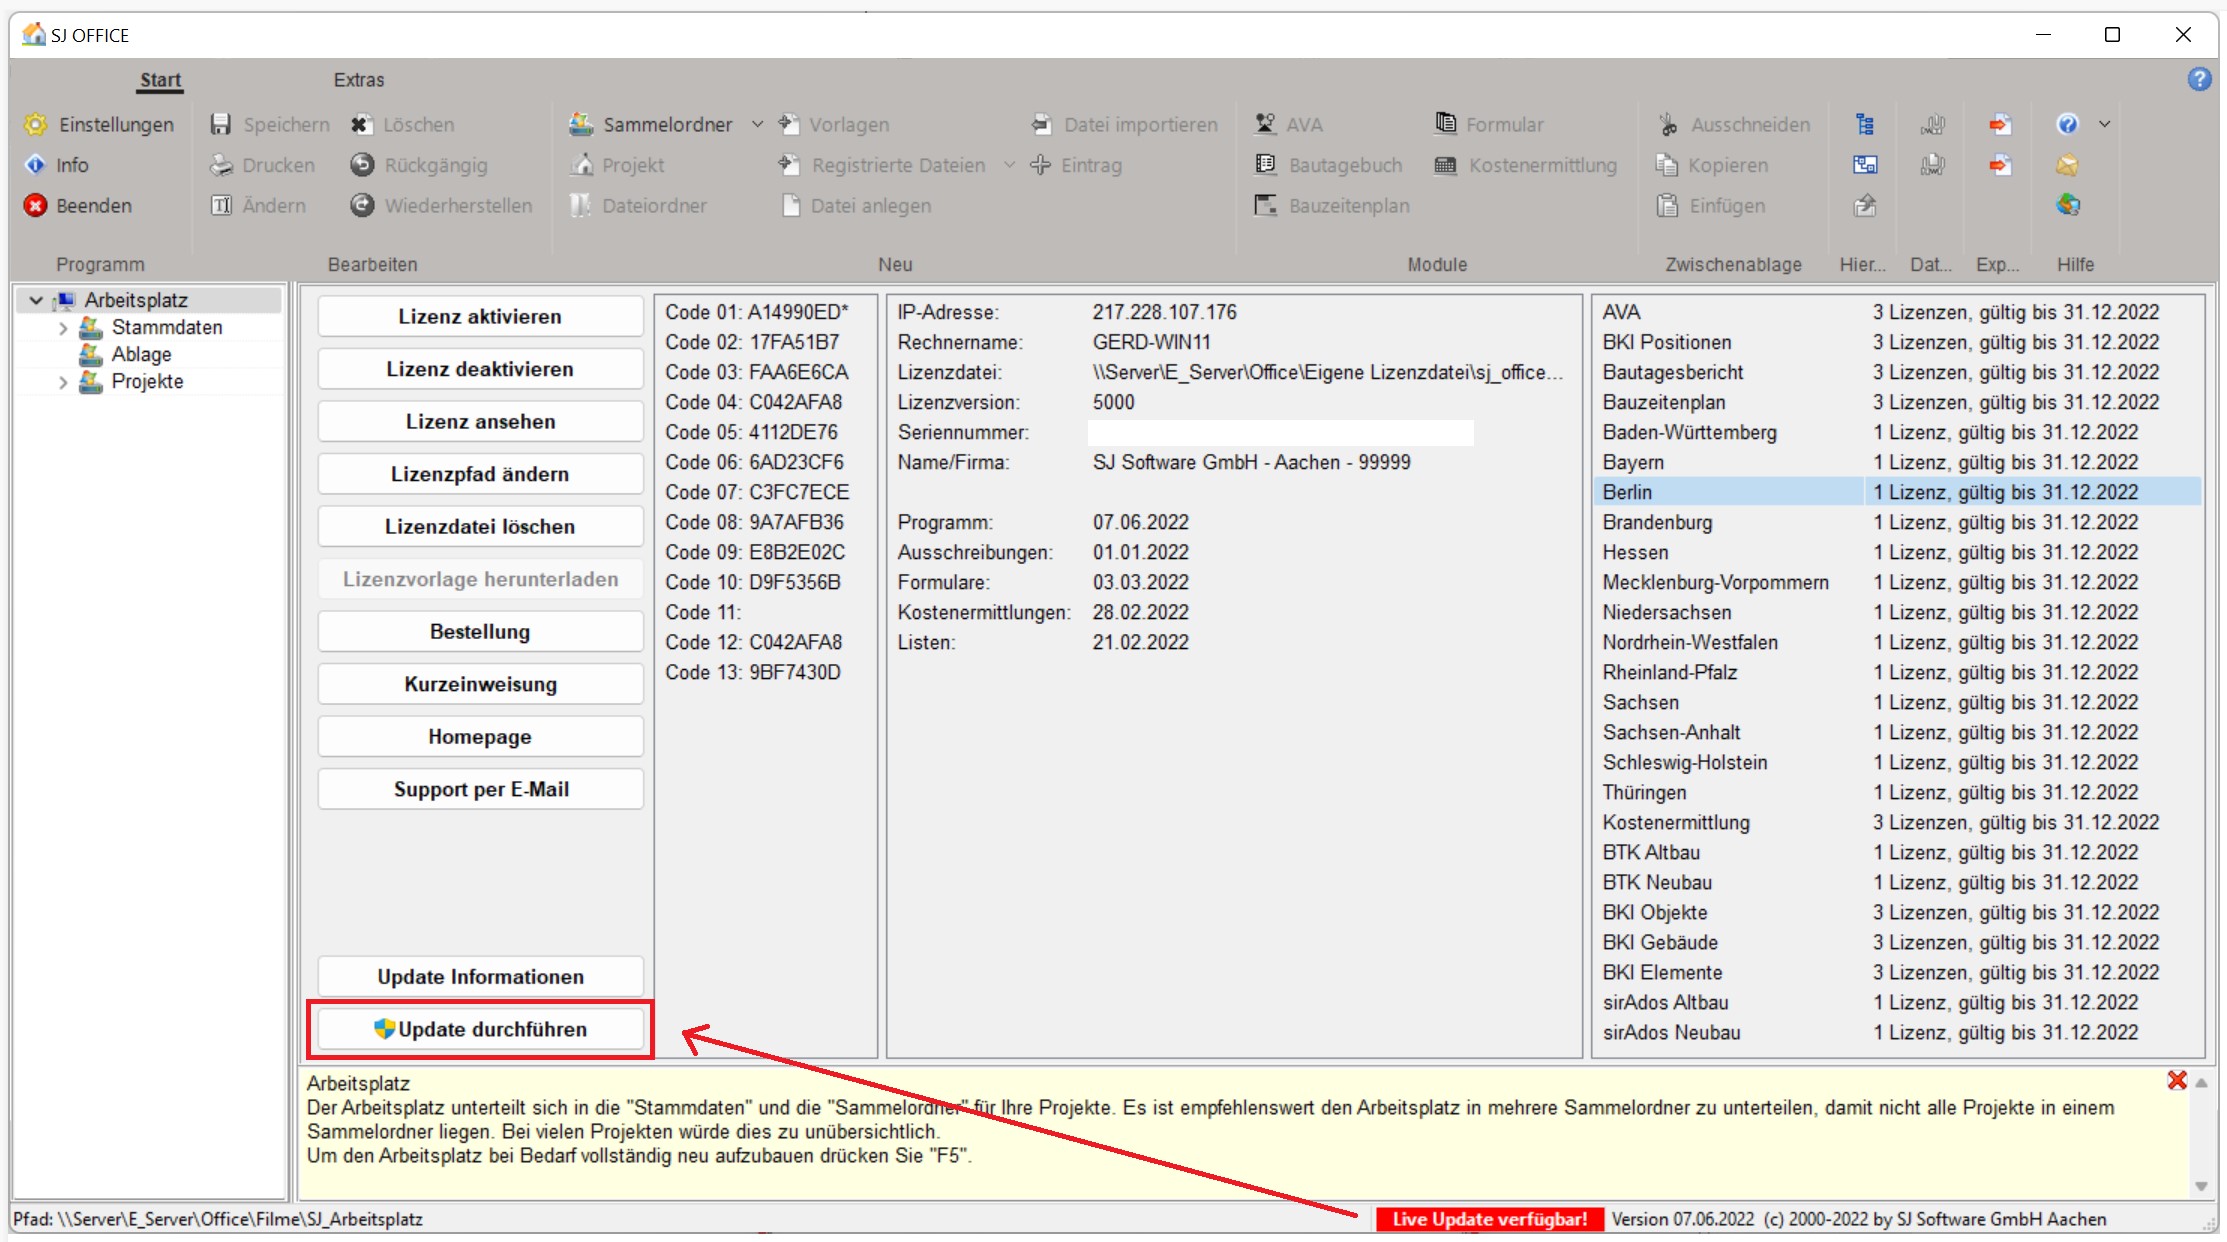The height and width of the screenshot is (1242, 2227).
Task: Click the envelope icon in Hilfe group
Action: click(x=2068, y=165)
